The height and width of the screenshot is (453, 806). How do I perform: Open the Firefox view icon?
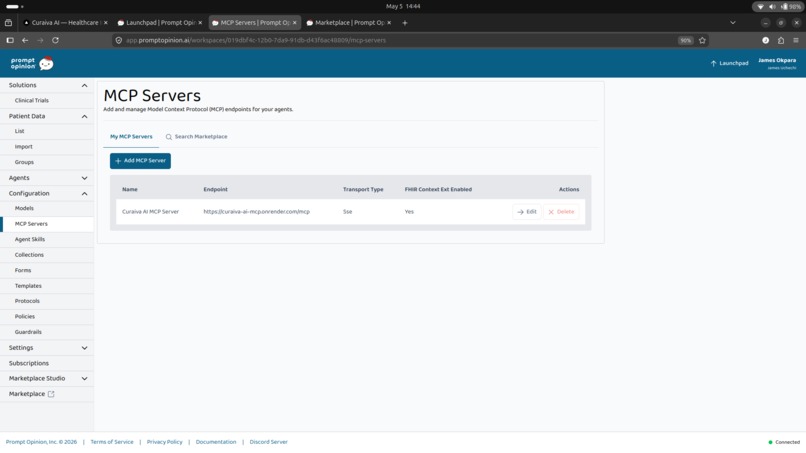click(x=8, y=23)
